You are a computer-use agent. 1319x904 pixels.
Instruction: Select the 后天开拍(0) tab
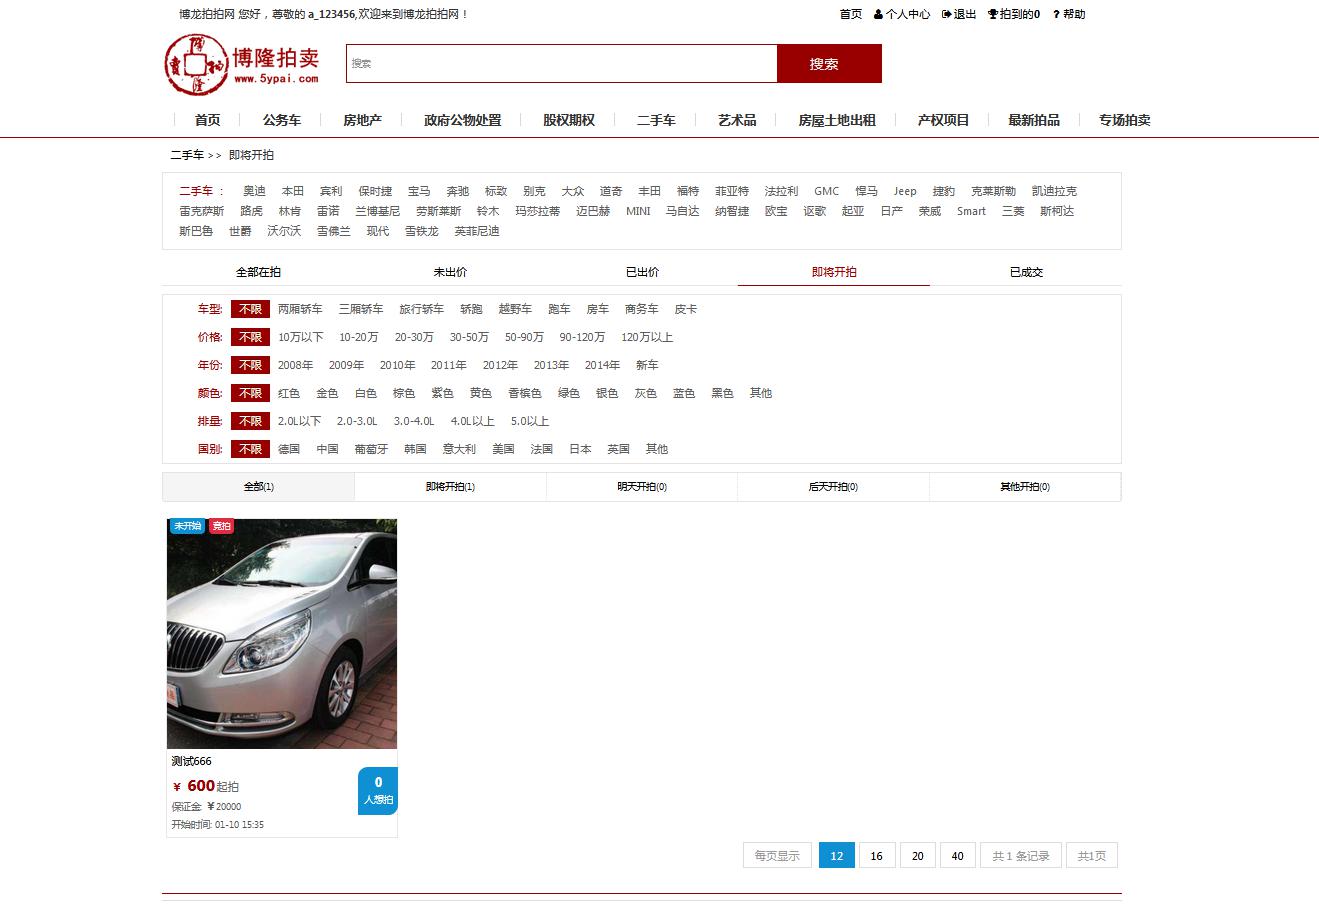pyautogui.click(x=833, y=487)
